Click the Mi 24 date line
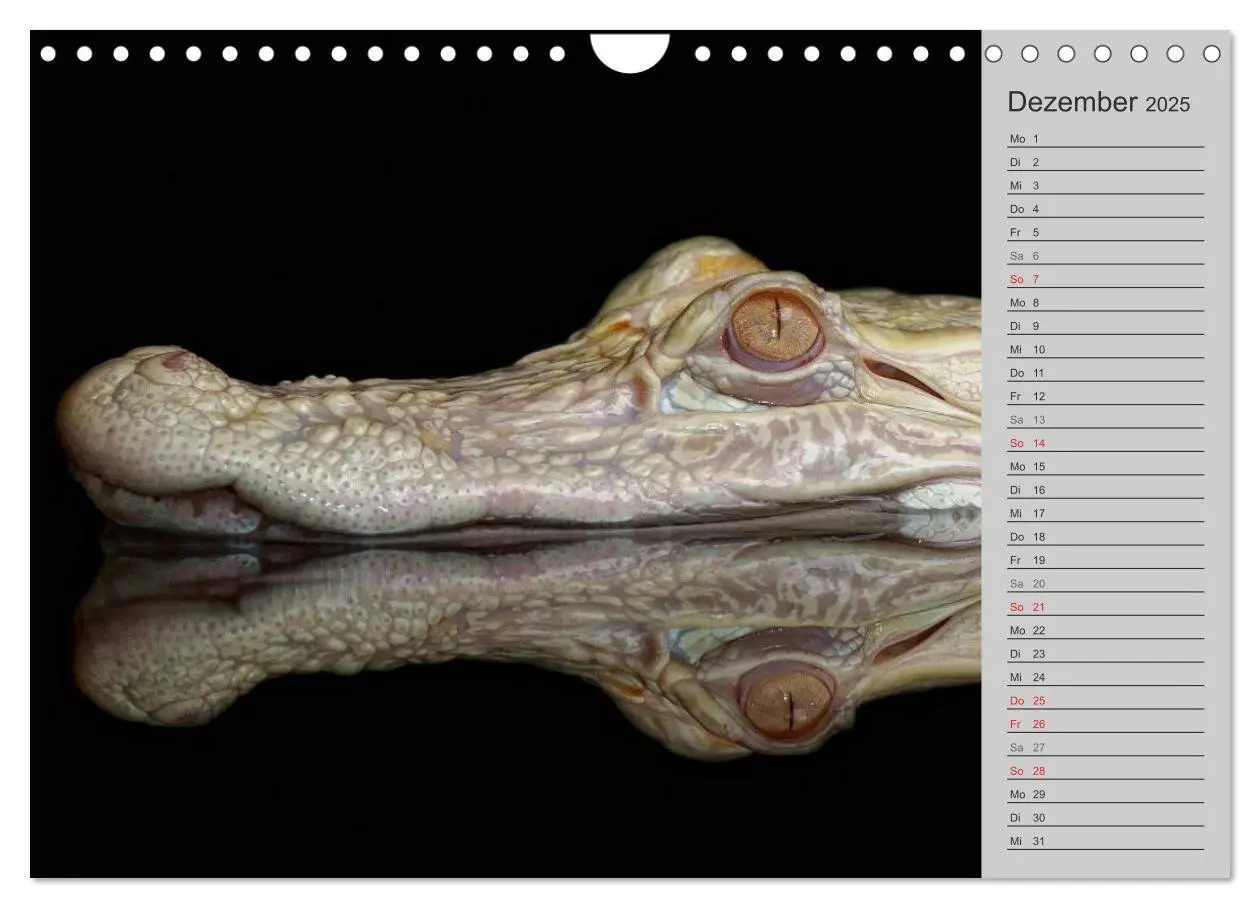 pyautogui.click(x=1106, y=677)
